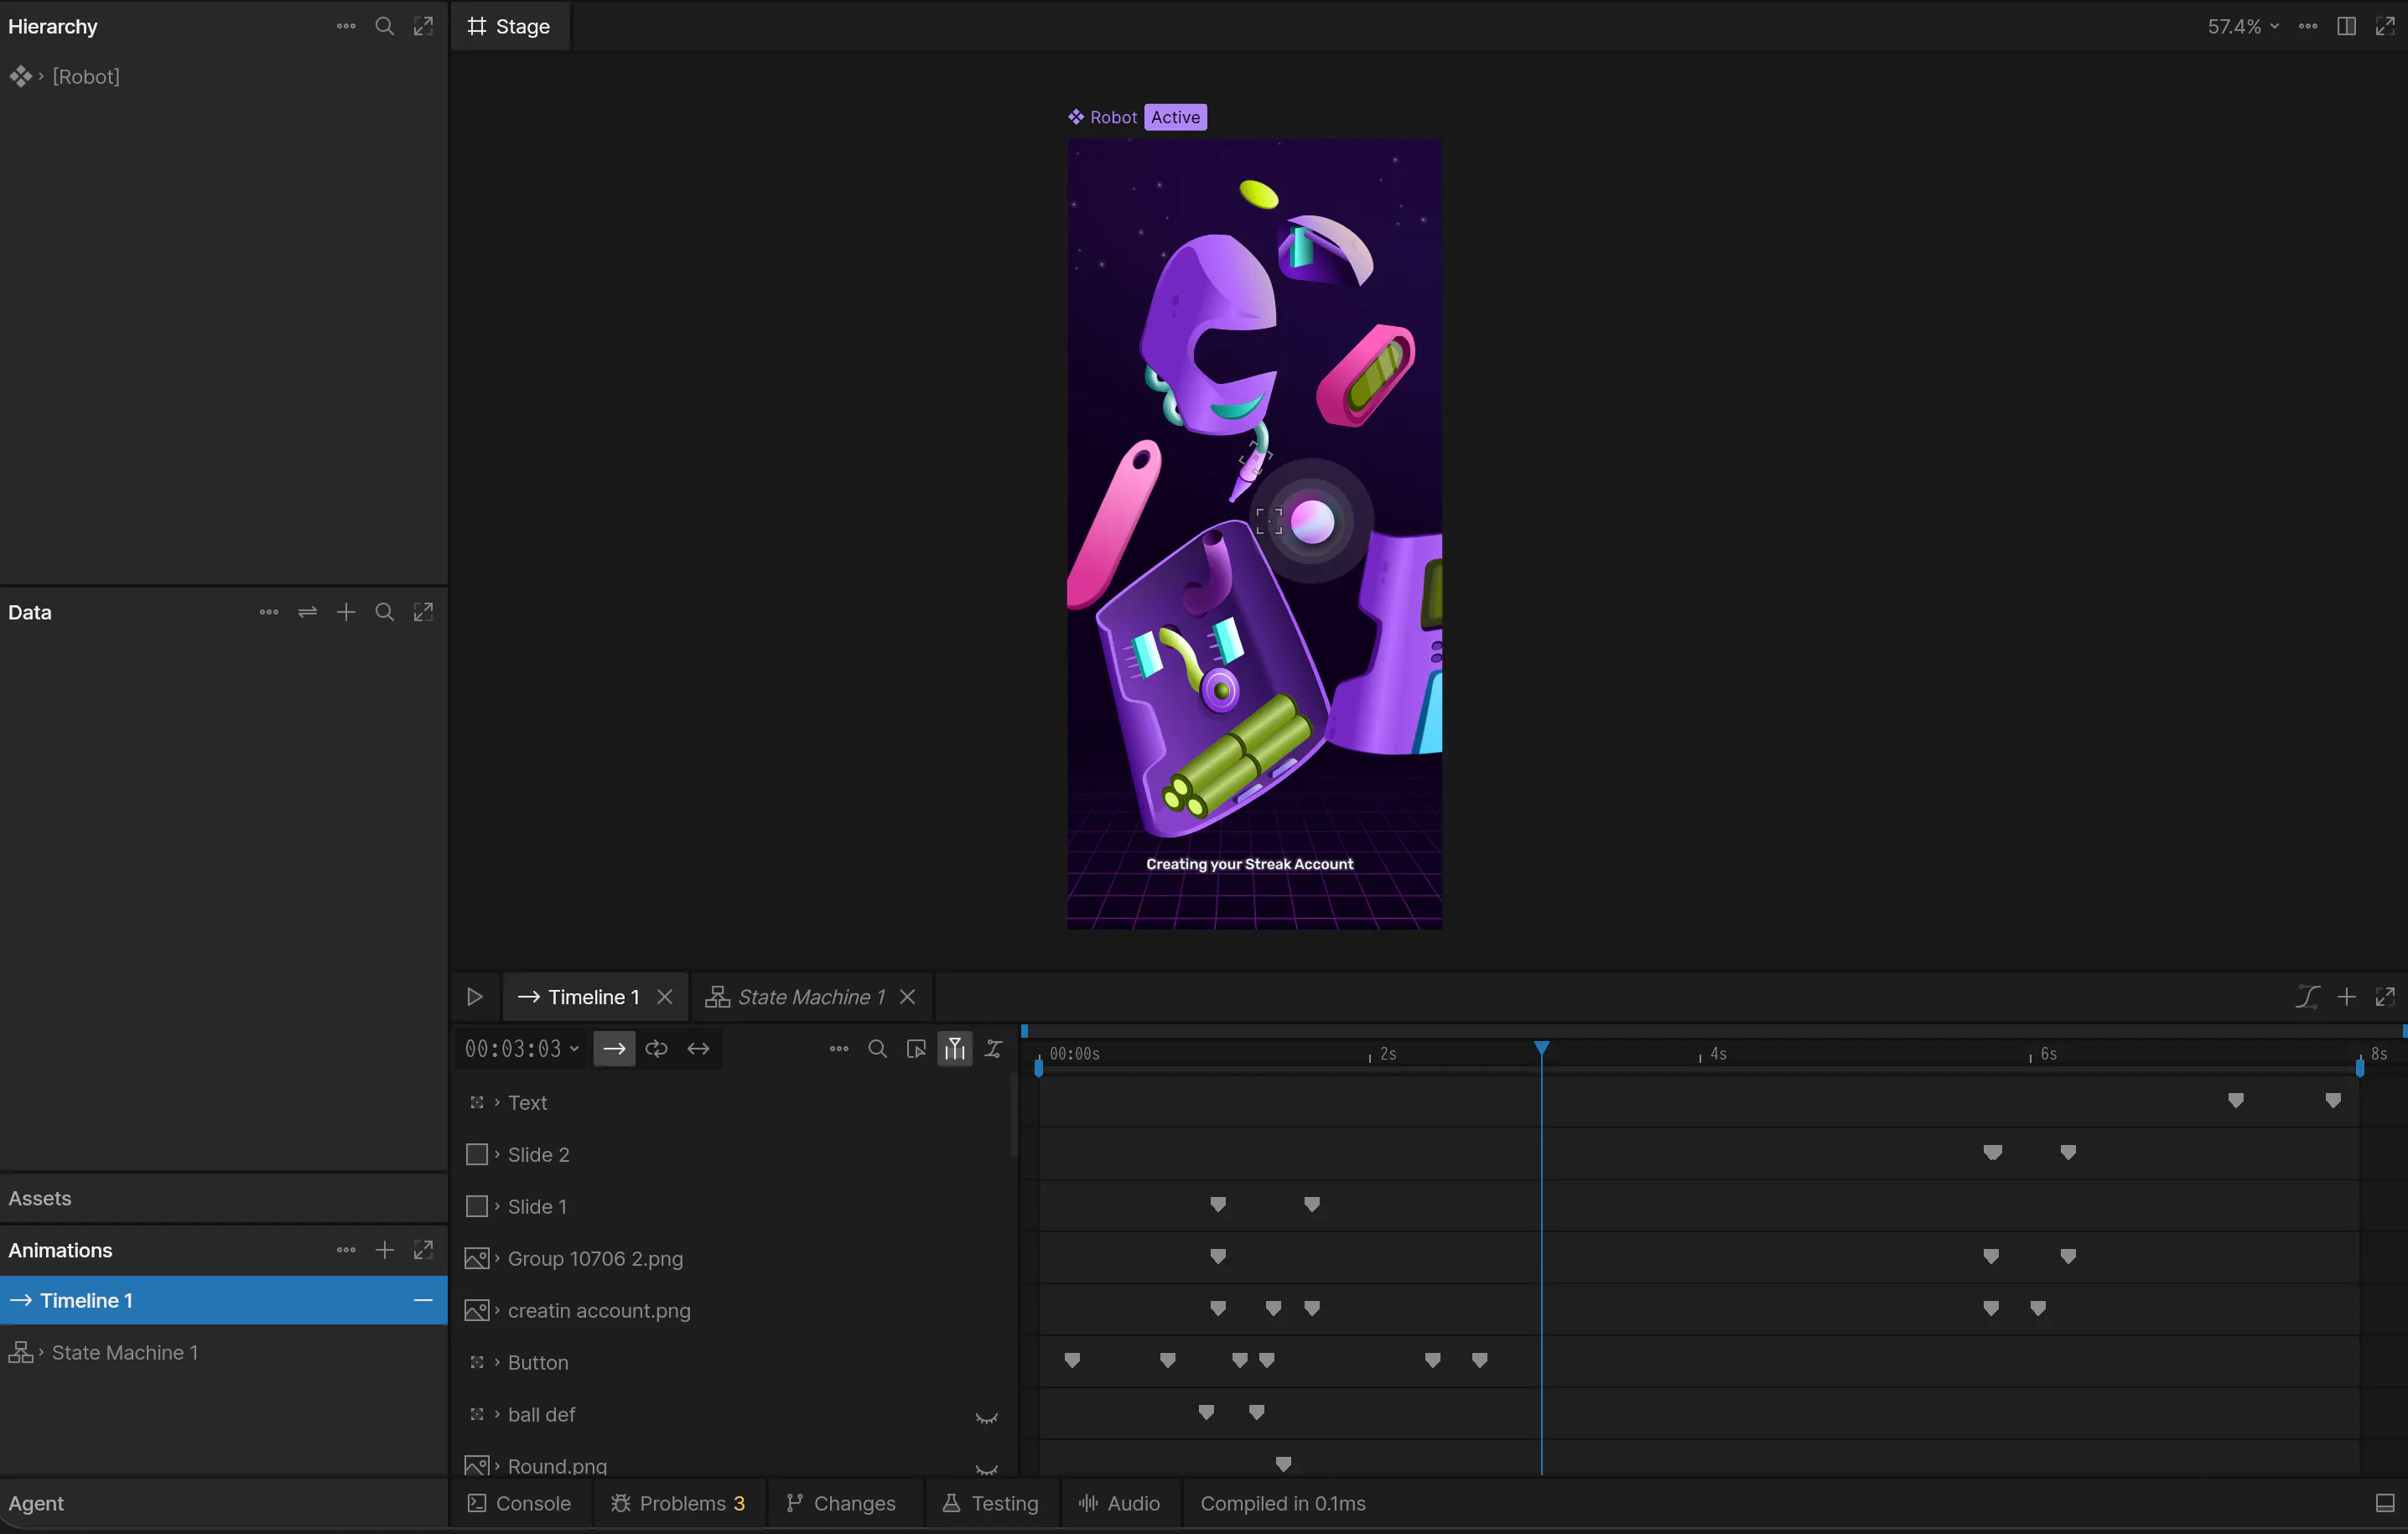Open Hierarchy panel options menu
Image resolution: width=2408 pixels, height=1534 pixels.
[x=346, y=26]
